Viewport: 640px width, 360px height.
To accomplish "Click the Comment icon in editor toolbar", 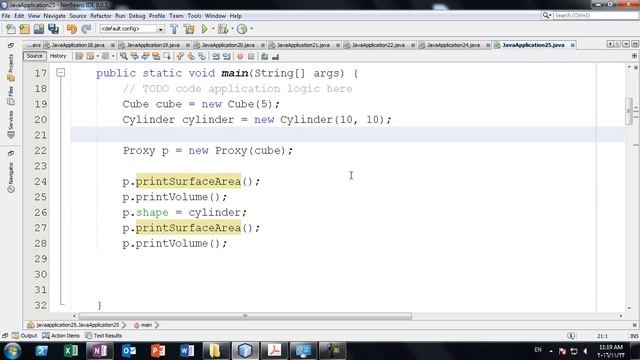I will 264,56.
